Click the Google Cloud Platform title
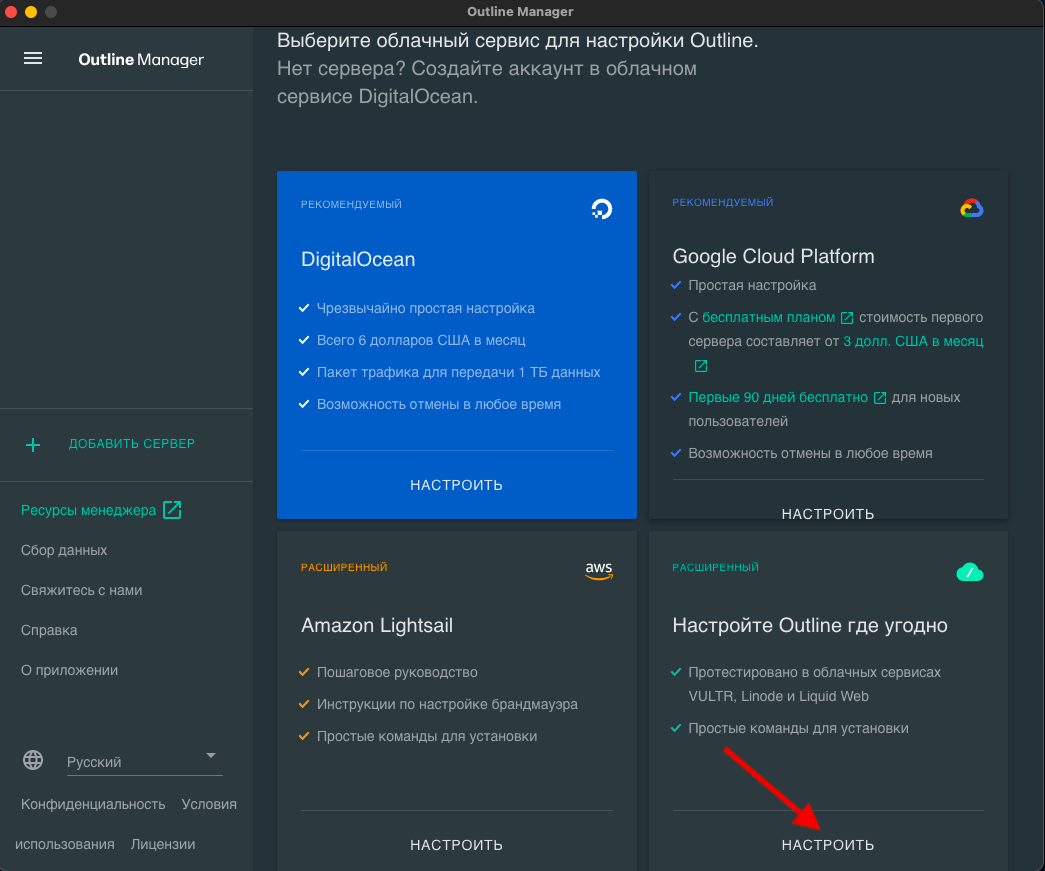The height and width of the screenshot is (871, 1045). click(773, 257)
